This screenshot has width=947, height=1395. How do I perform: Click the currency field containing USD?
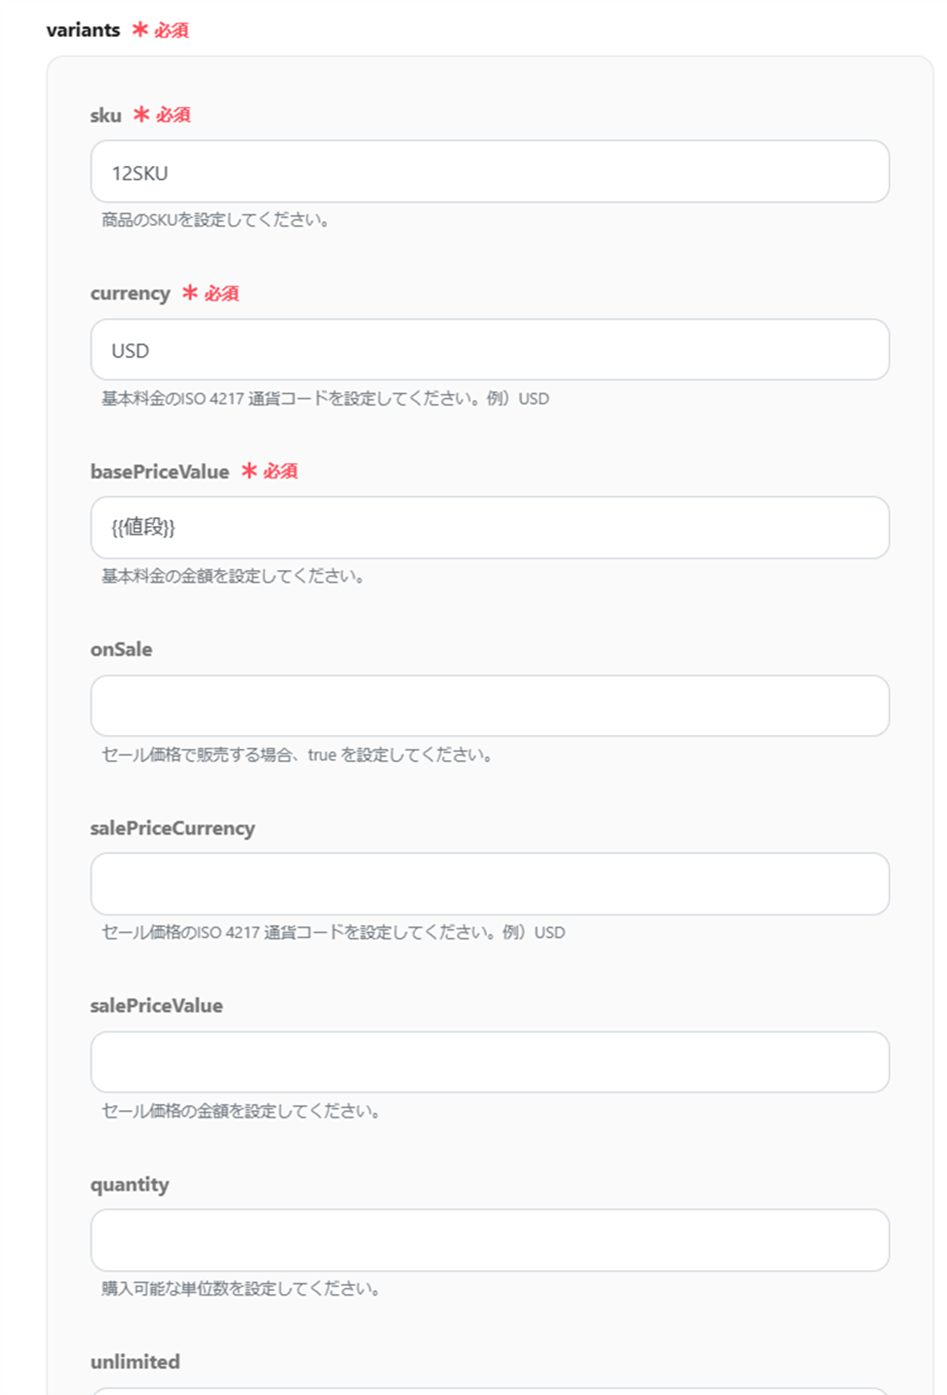tap(489, 350)
